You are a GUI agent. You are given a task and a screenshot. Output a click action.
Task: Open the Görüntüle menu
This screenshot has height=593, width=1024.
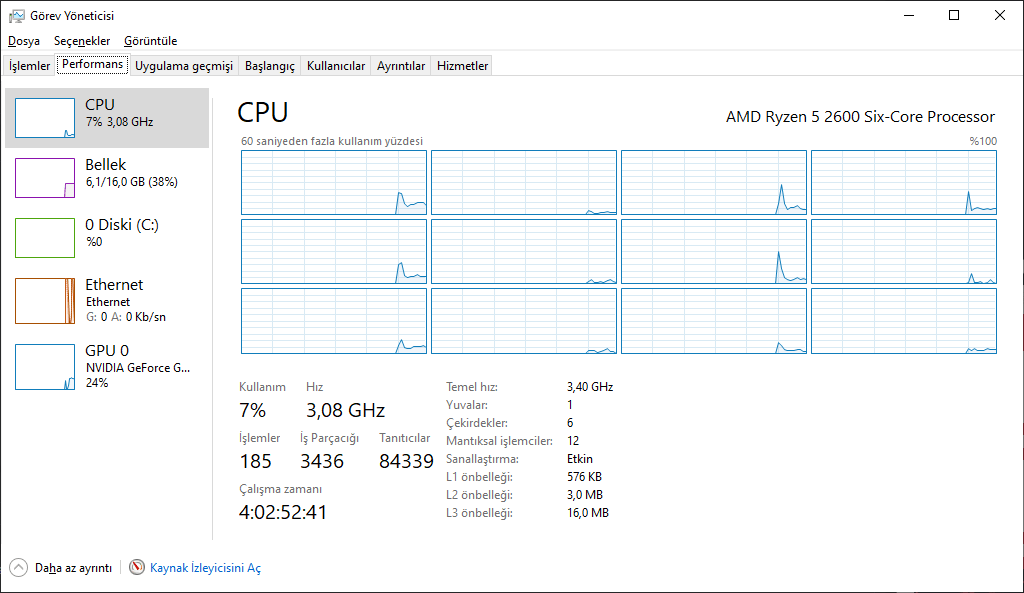click(x=151, y=40)
